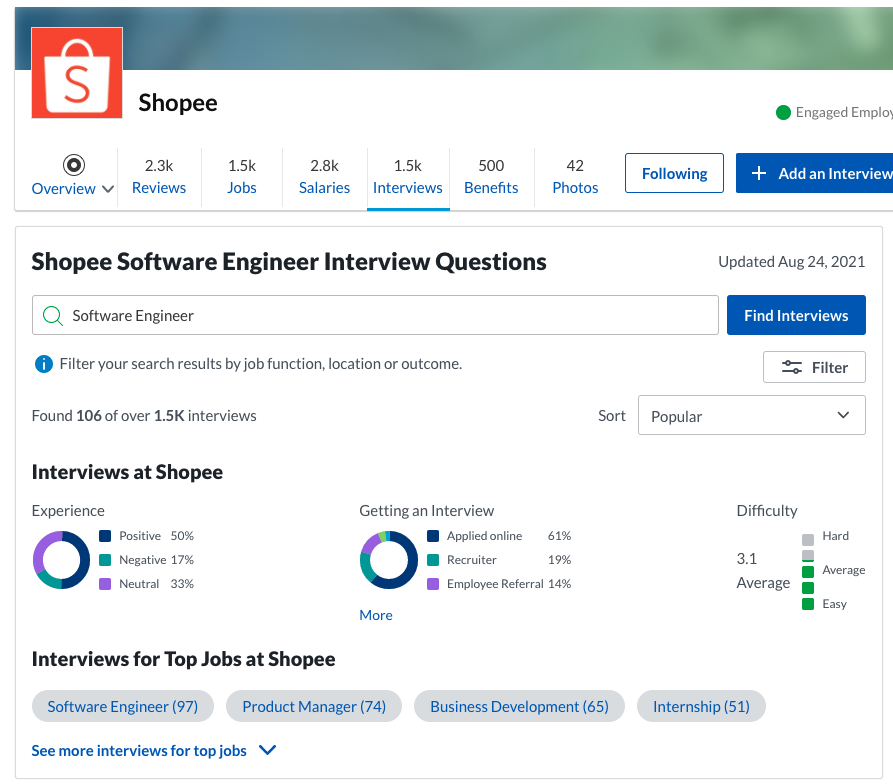Go to the Benefits tab
Image resolution: width=893 pixels, height=784 pixels.
[491, 177]
